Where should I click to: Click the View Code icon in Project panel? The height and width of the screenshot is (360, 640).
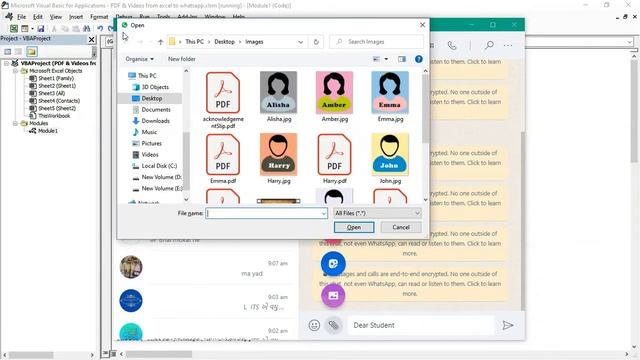coord(8,51)
